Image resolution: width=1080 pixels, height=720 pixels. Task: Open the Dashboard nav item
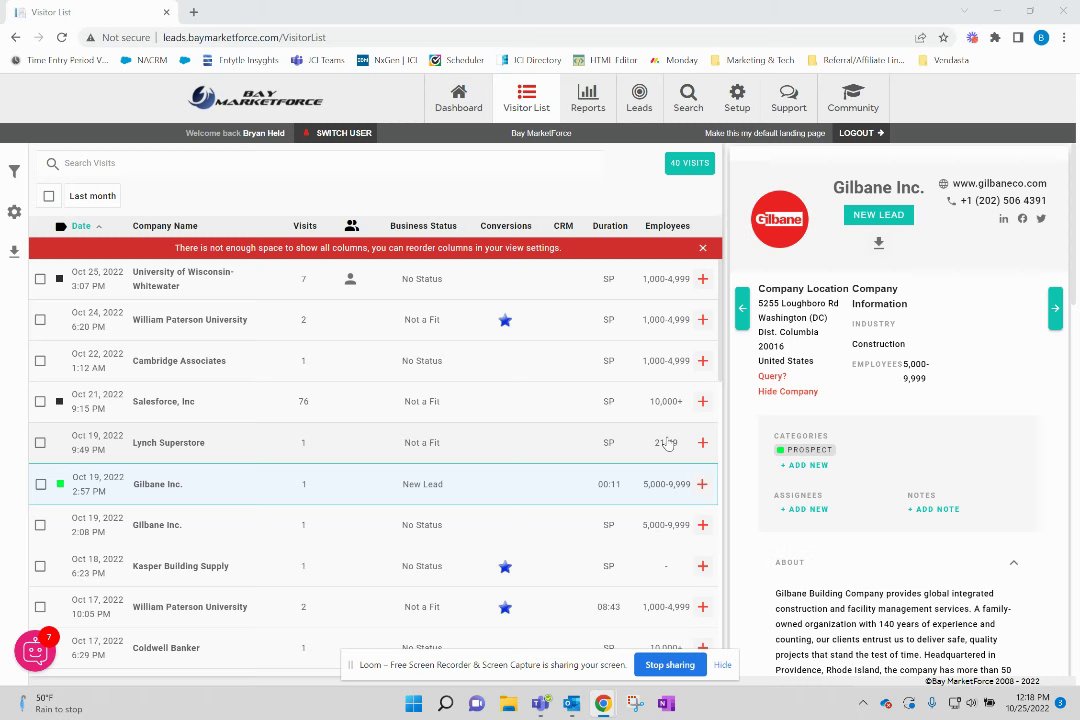pyautogui.click(x=458, y=98)
